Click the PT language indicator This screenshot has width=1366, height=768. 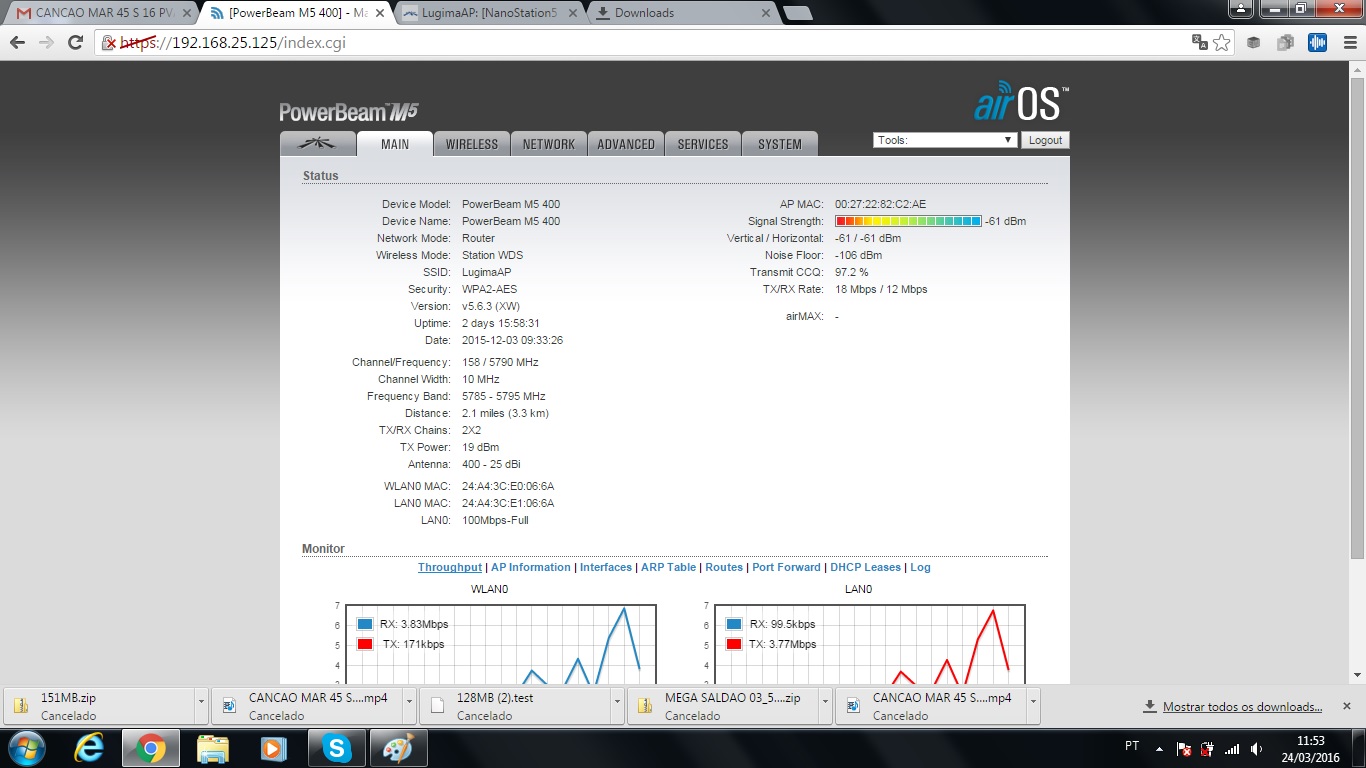1132,746
